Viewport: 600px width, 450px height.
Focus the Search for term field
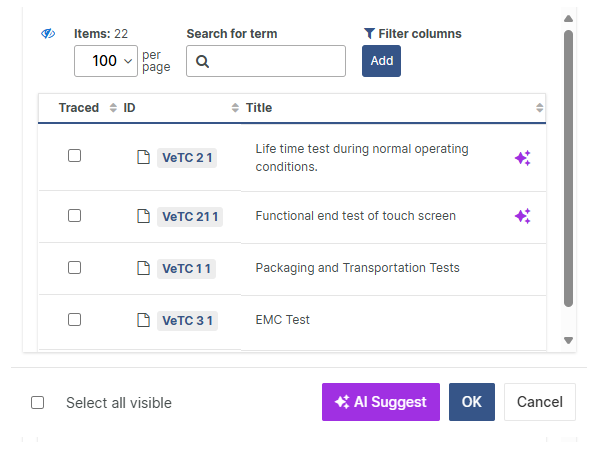pyautogui.click(x=277, y=61)
